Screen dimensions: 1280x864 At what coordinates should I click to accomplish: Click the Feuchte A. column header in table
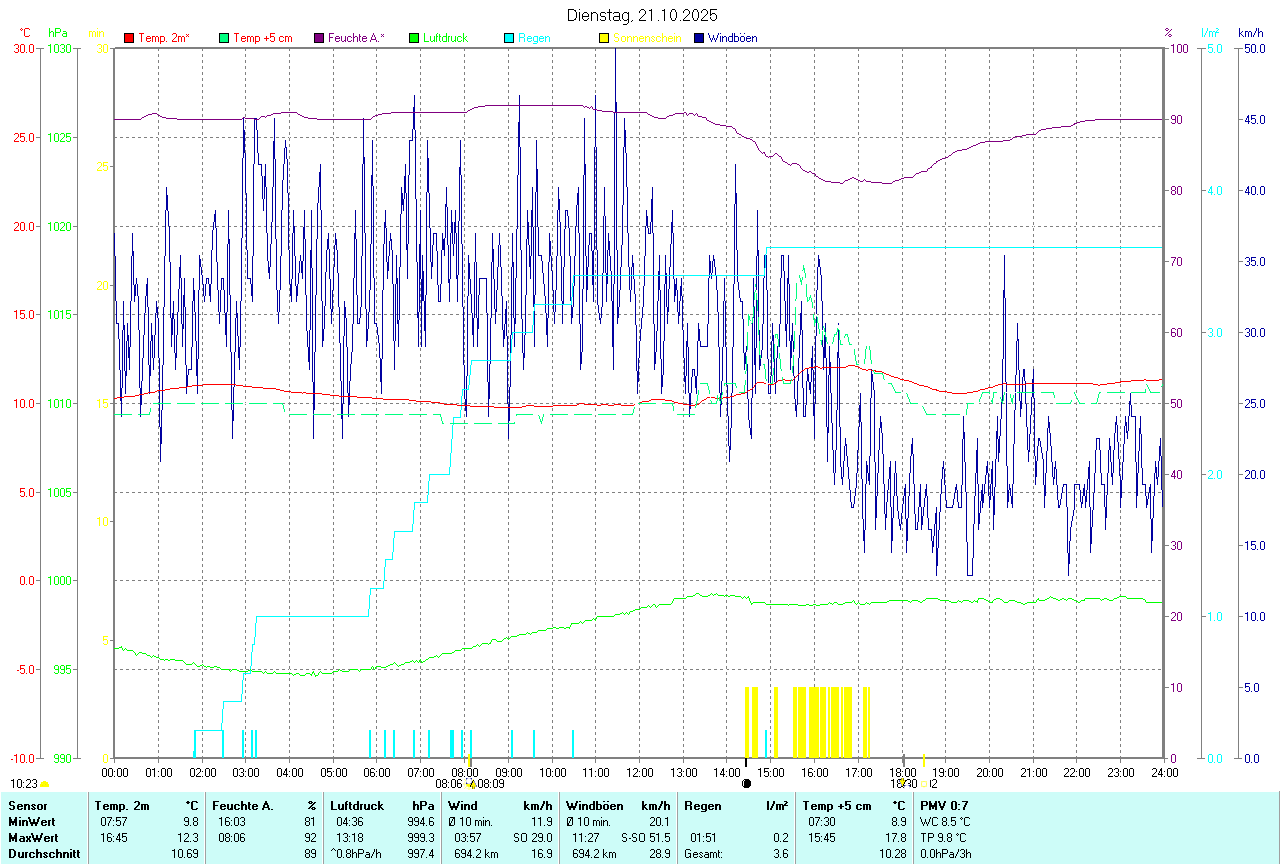(x=242, y=805)
